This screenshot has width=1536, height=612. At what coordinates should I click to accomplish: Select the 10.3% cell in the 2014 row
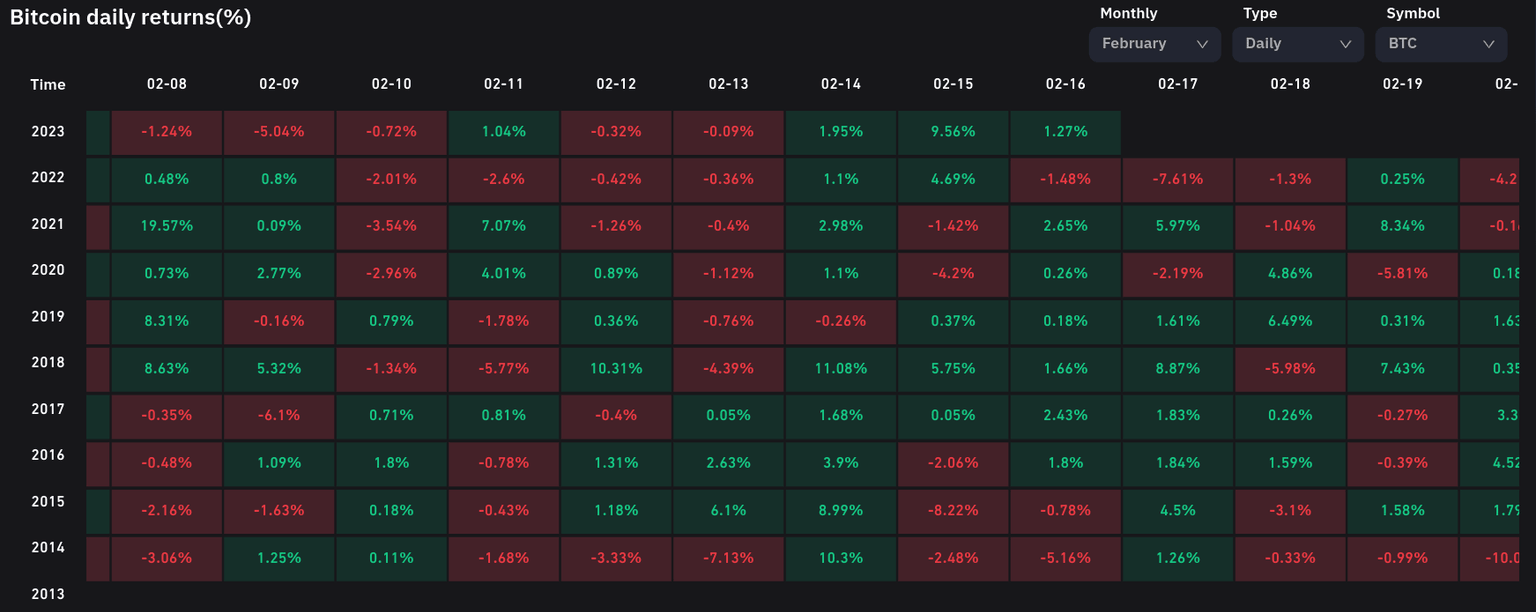(x=840, y=558)
